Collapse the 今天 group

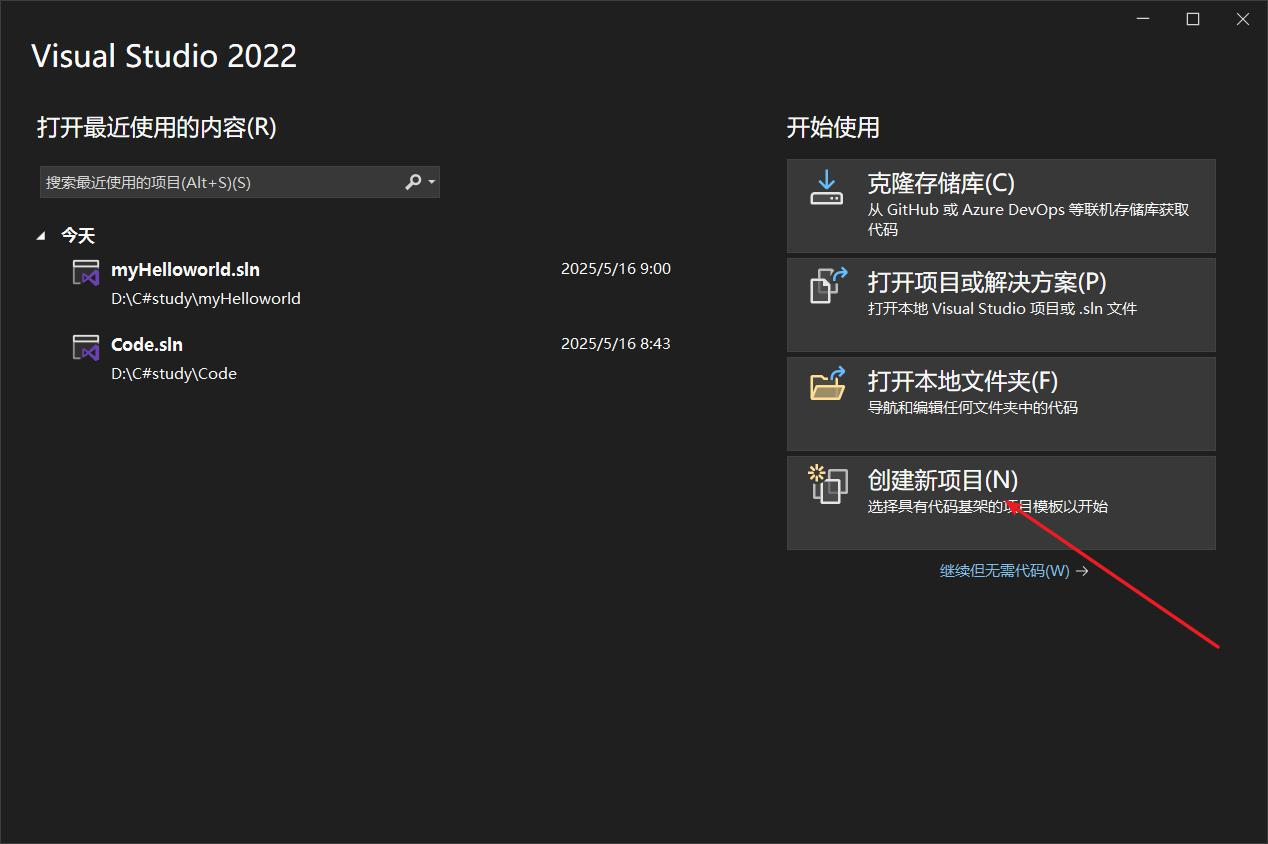point(41,235)
